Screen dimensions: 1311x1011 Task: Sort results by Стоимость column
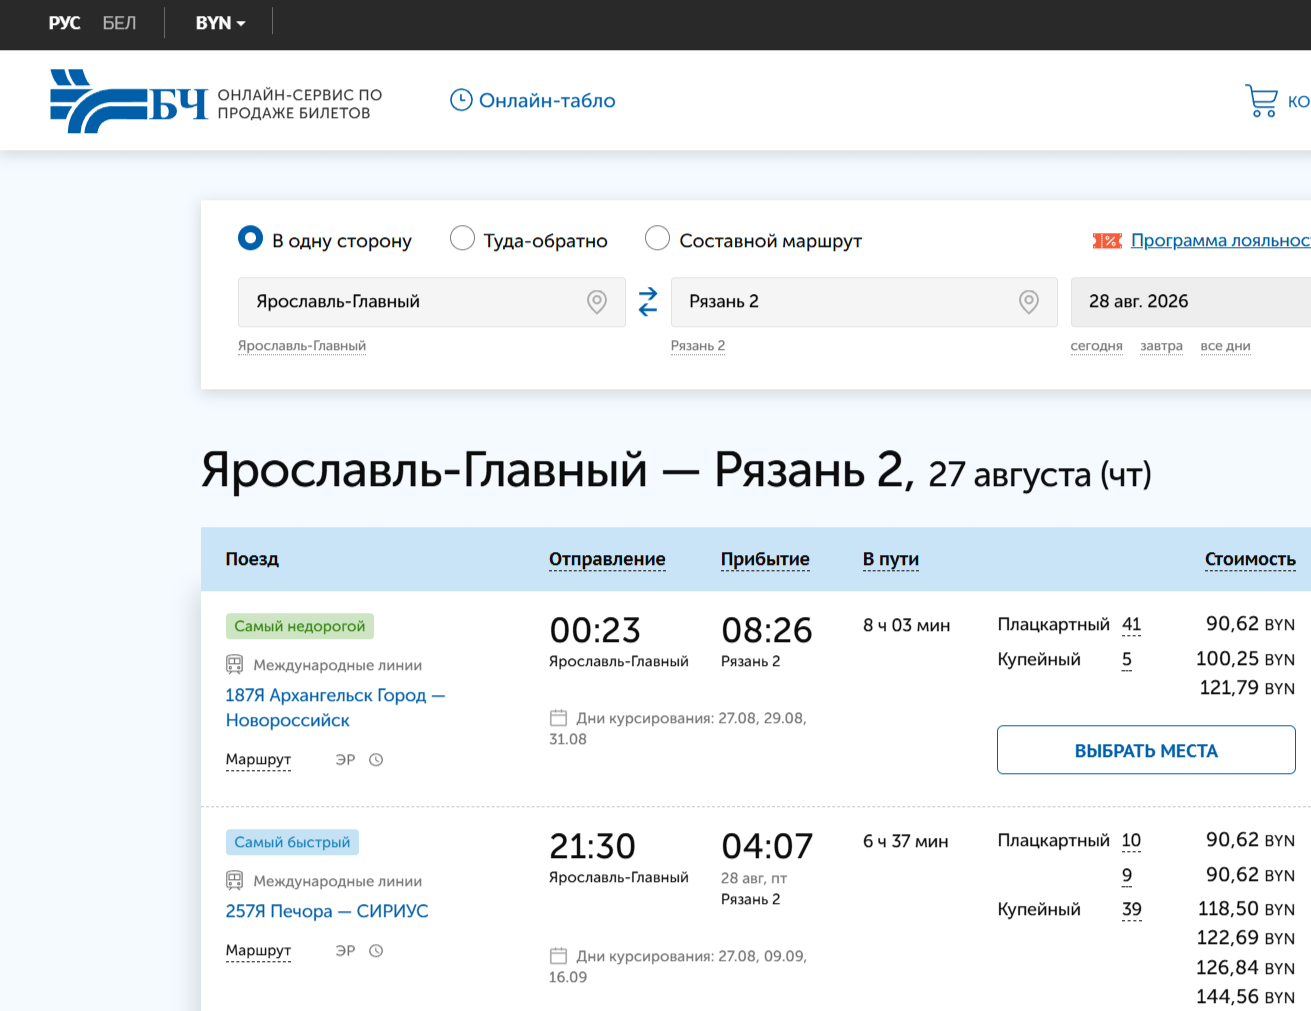click(1250, 559)
